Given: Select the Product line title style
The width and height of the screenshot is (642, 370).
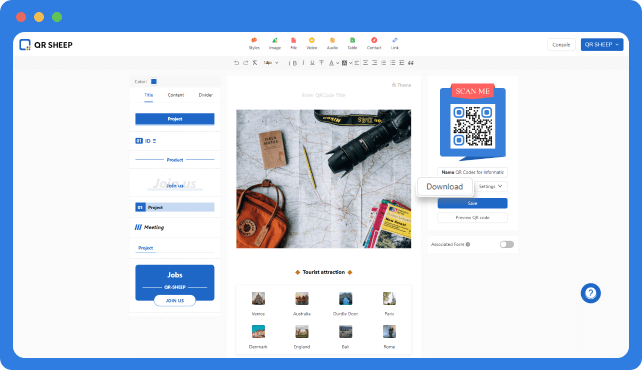Looking at the screenshot, I should pos(175,160).
